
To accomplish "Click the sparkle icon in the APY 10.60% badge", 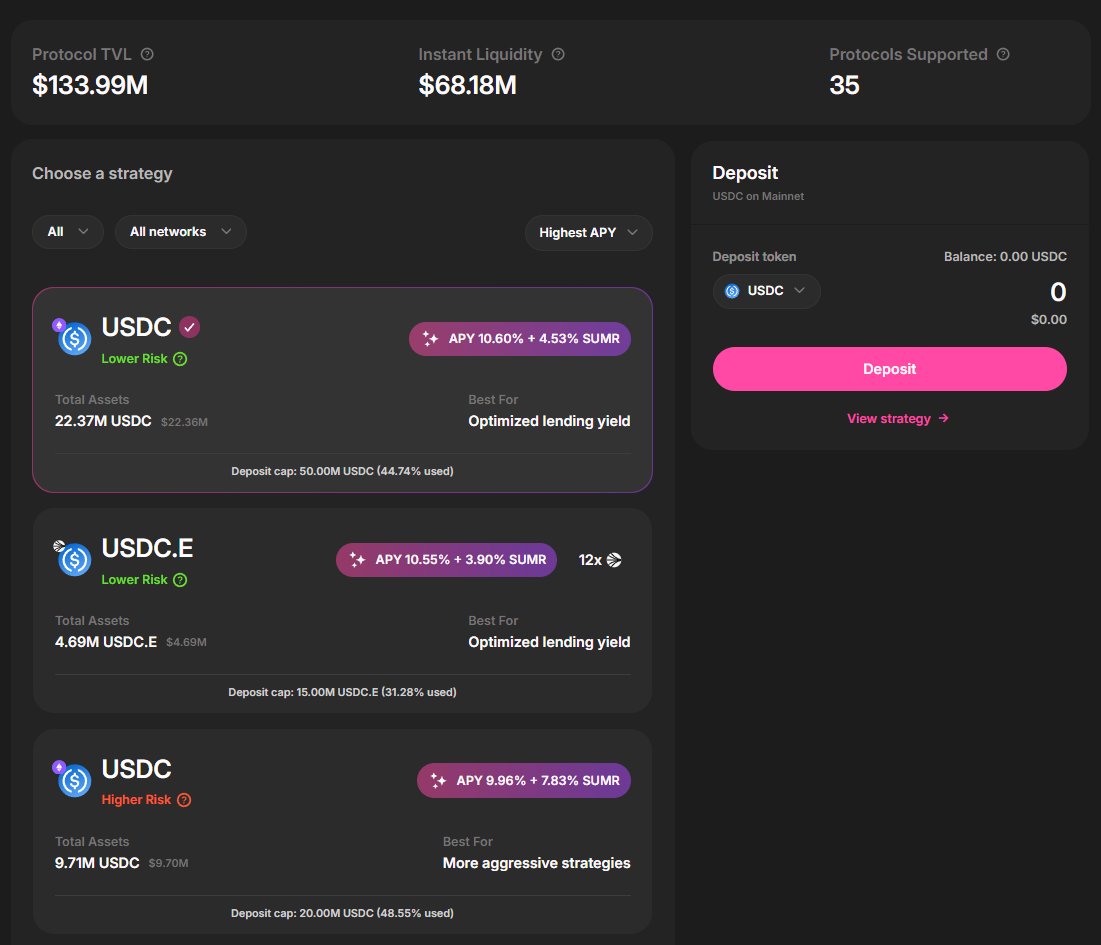I will point(430,339).
